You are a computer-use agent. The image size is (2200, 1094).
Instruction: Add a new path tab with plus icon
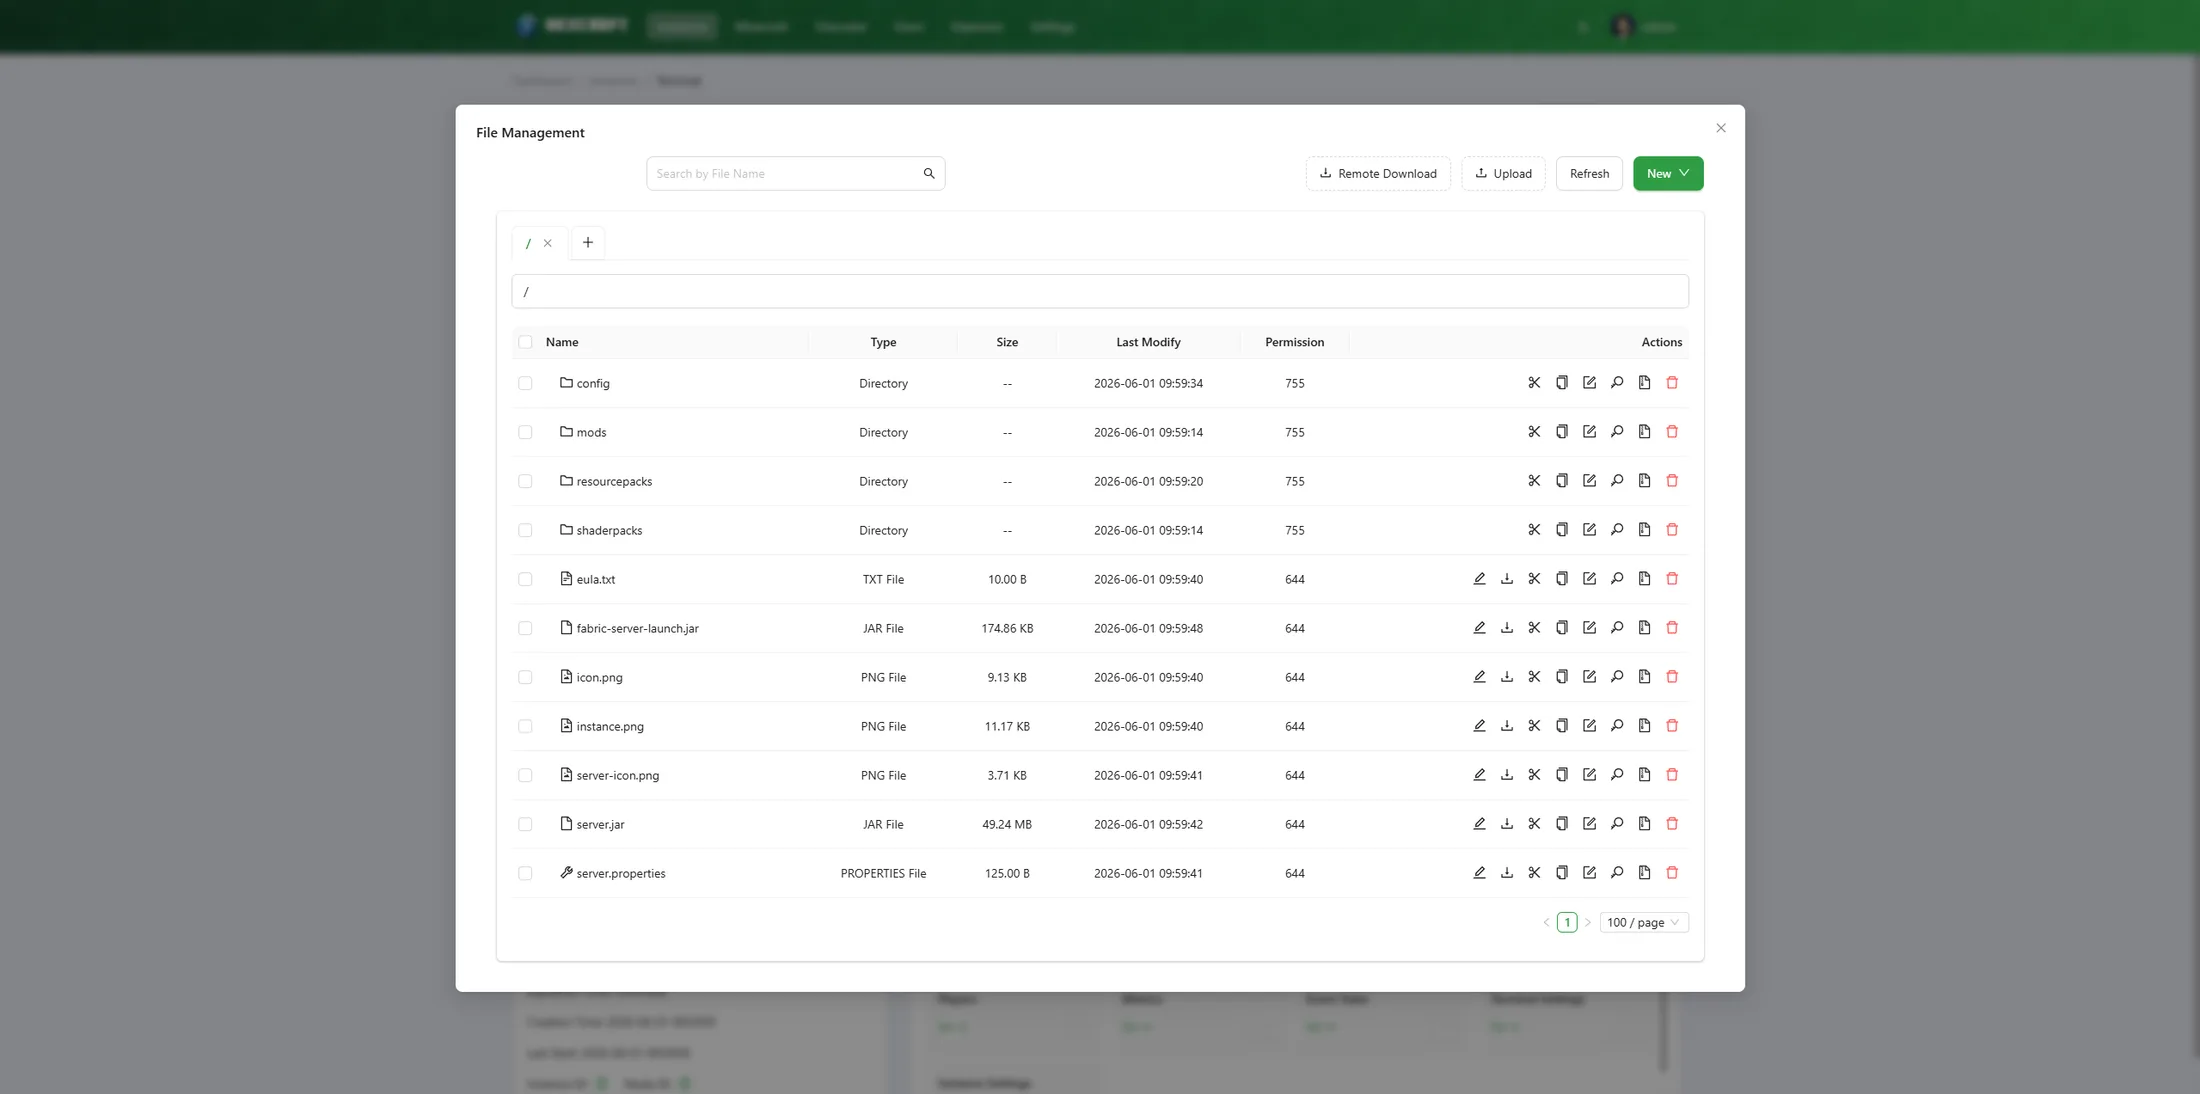(x=588, y=243)
